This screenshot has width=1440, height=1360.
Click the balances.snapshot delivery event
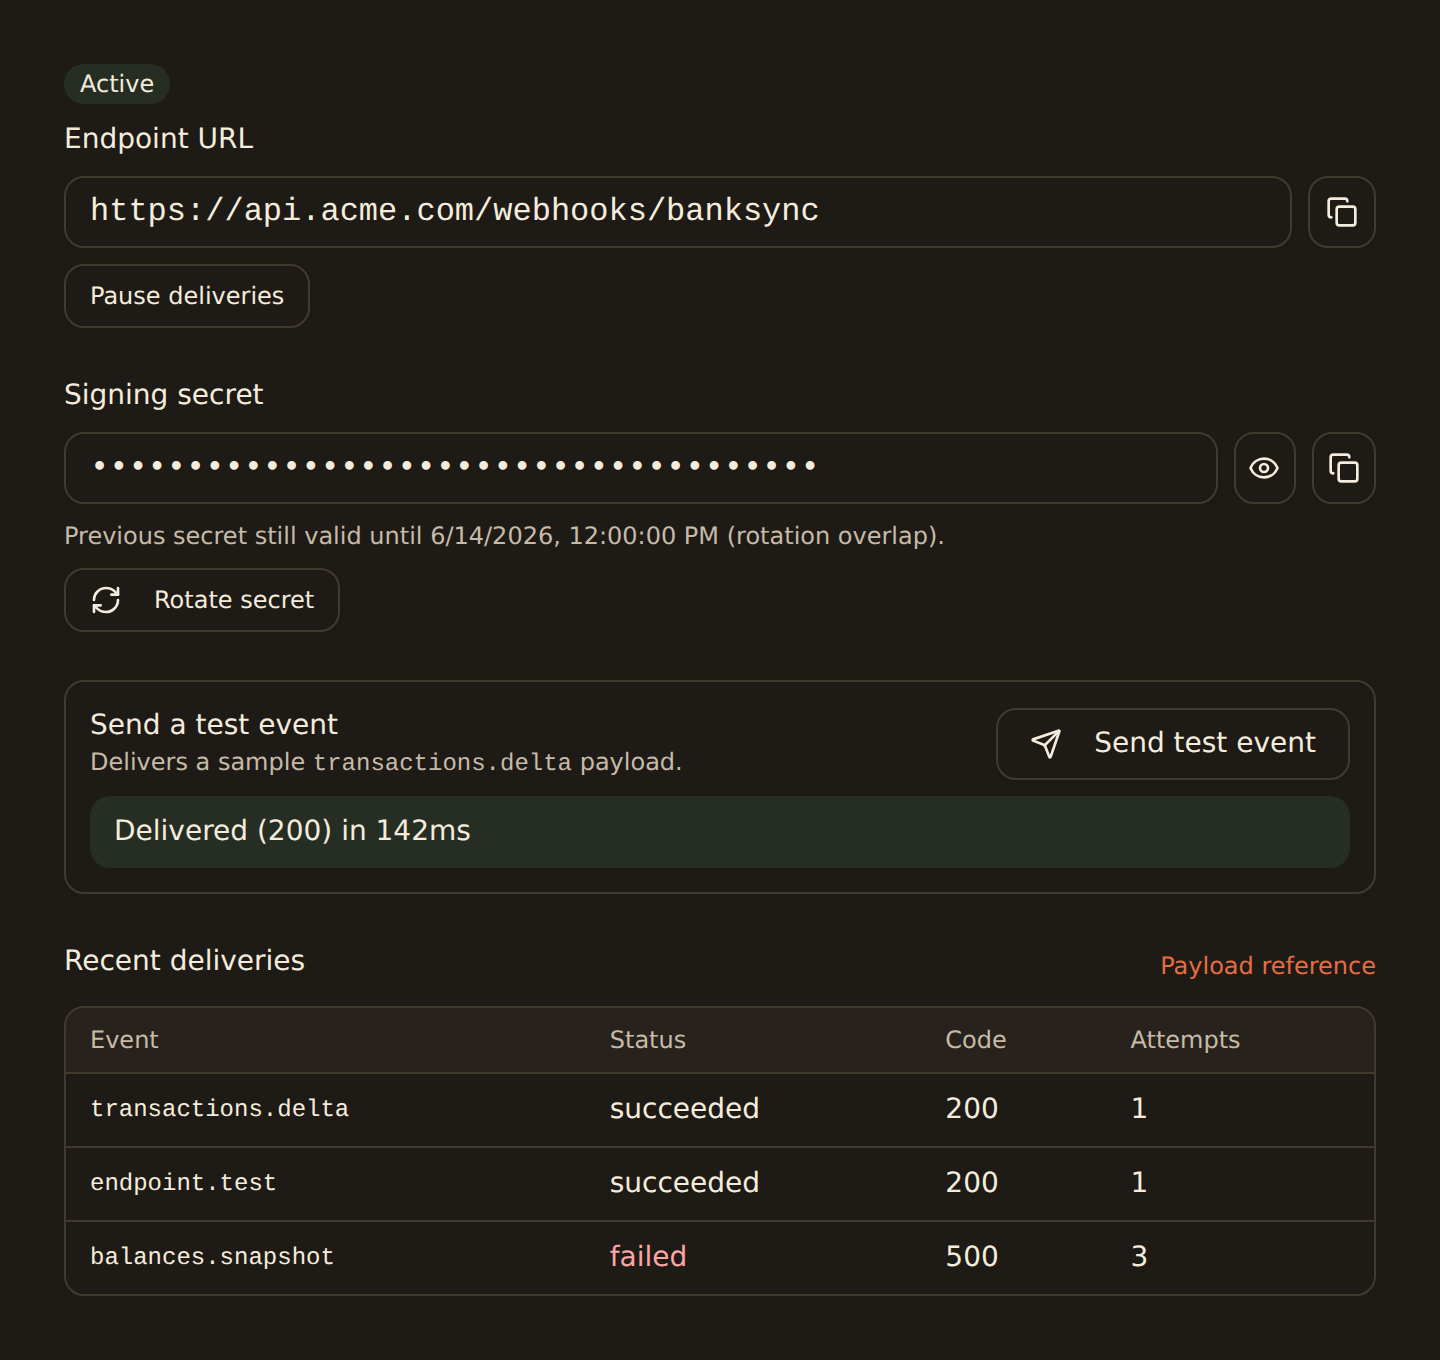(x=212, y=1257)
